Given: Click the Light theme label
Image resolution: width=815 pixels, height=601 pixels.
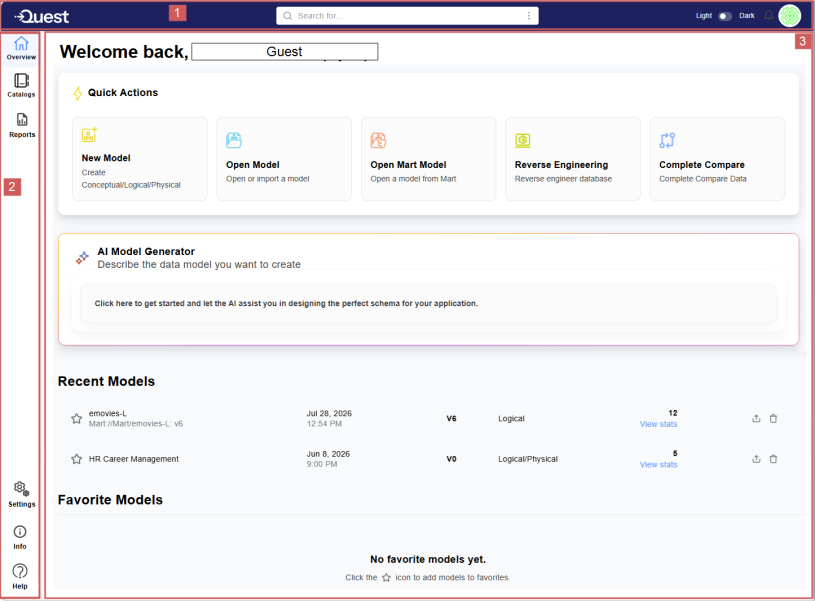Looking at the screenshot, I should (704, 16).
